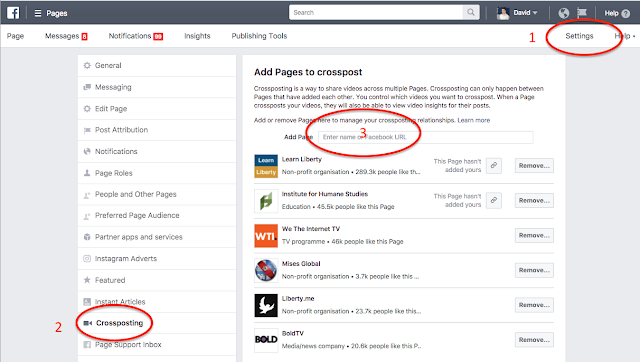The image size is (640, 362).
Task: Click the flag icon in top bar
Action: point(582,13)
